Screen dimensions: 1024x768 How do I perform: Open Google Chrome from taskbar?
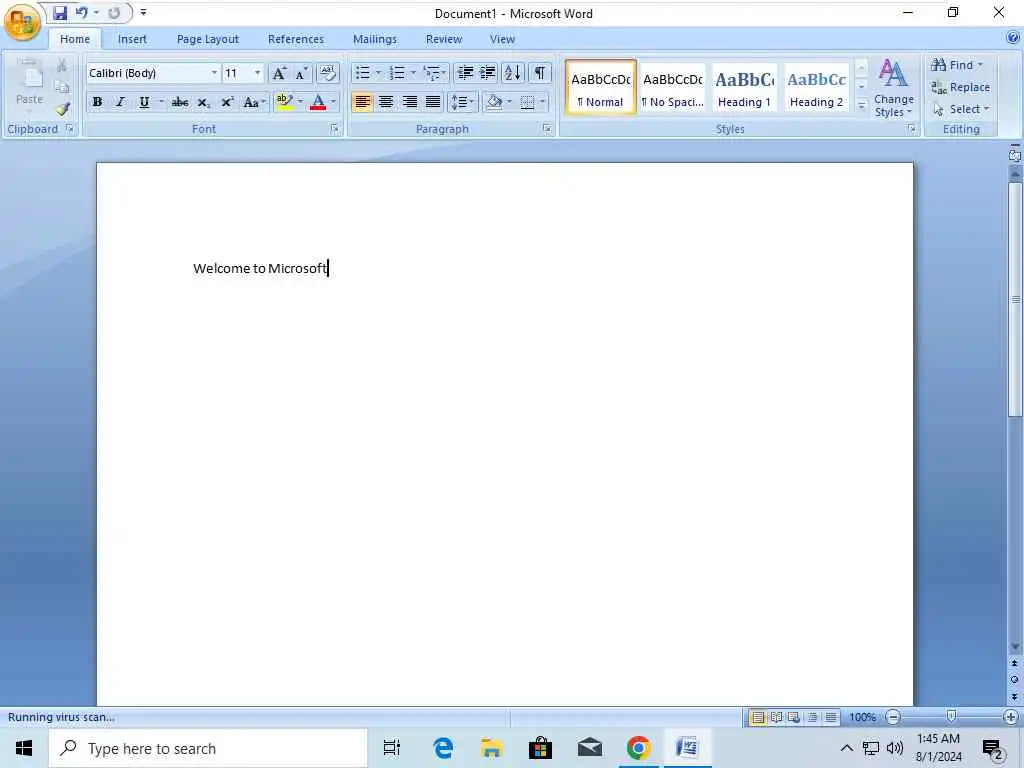coord(638,748)
